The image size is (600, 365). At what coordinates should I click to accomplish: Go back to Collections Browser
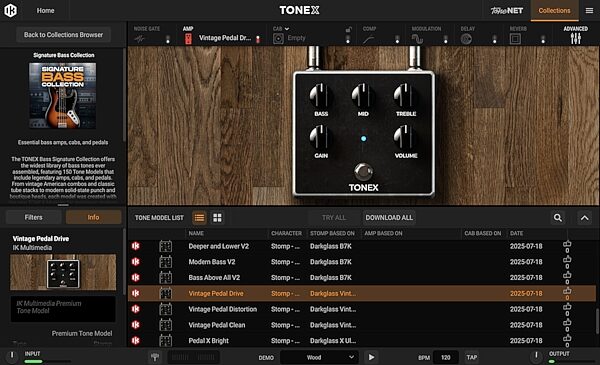click(x=64, y=35)
